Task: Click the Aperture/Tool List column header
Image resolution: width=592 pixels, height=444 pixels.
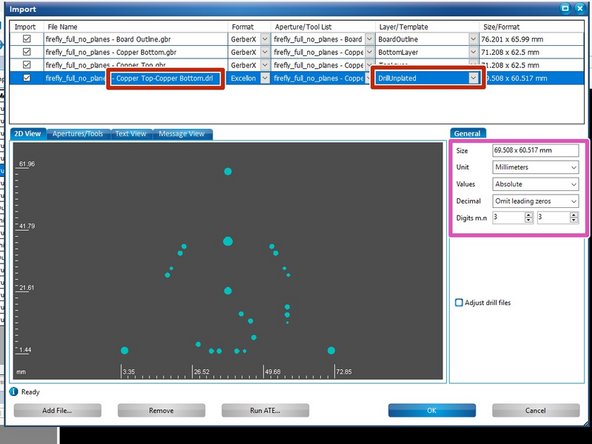Action: 303,27
